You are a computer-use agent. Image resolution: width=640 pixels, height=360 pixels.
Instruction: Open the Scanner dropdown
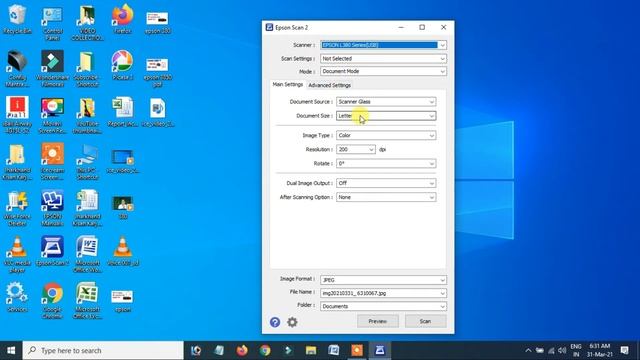coord(383,45)
